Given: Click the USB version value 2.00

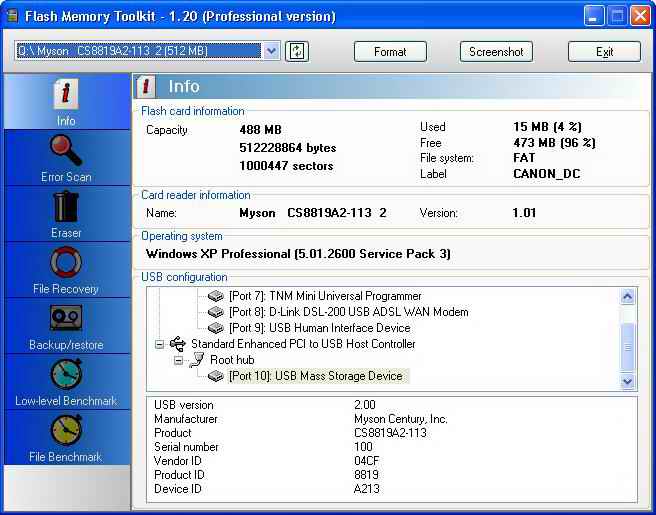Looking at the screenshot, I should (365, 405).
